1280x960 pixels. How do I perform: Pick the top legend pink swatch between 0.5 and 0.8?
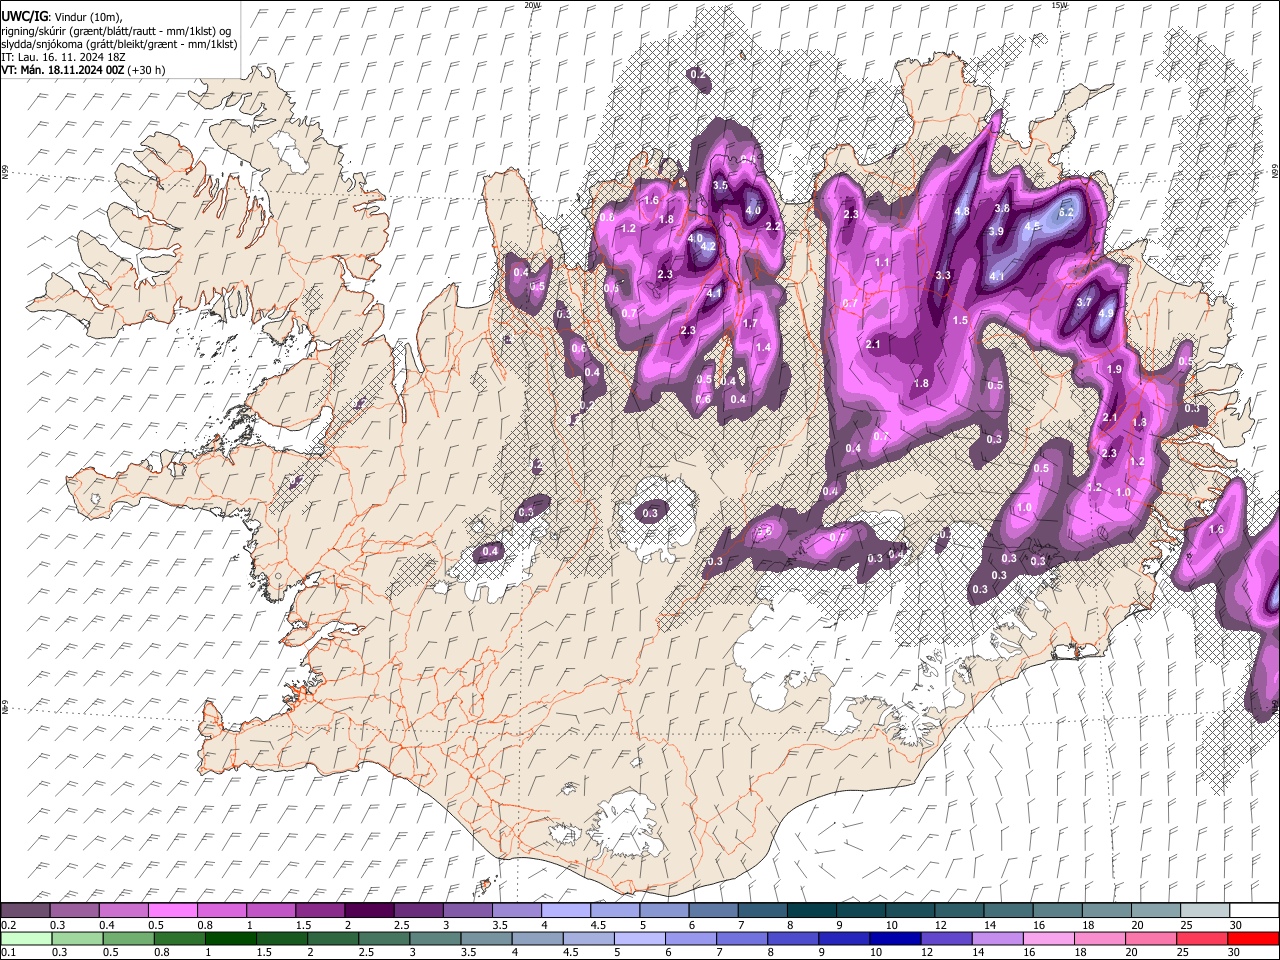(x=172, y=910)
